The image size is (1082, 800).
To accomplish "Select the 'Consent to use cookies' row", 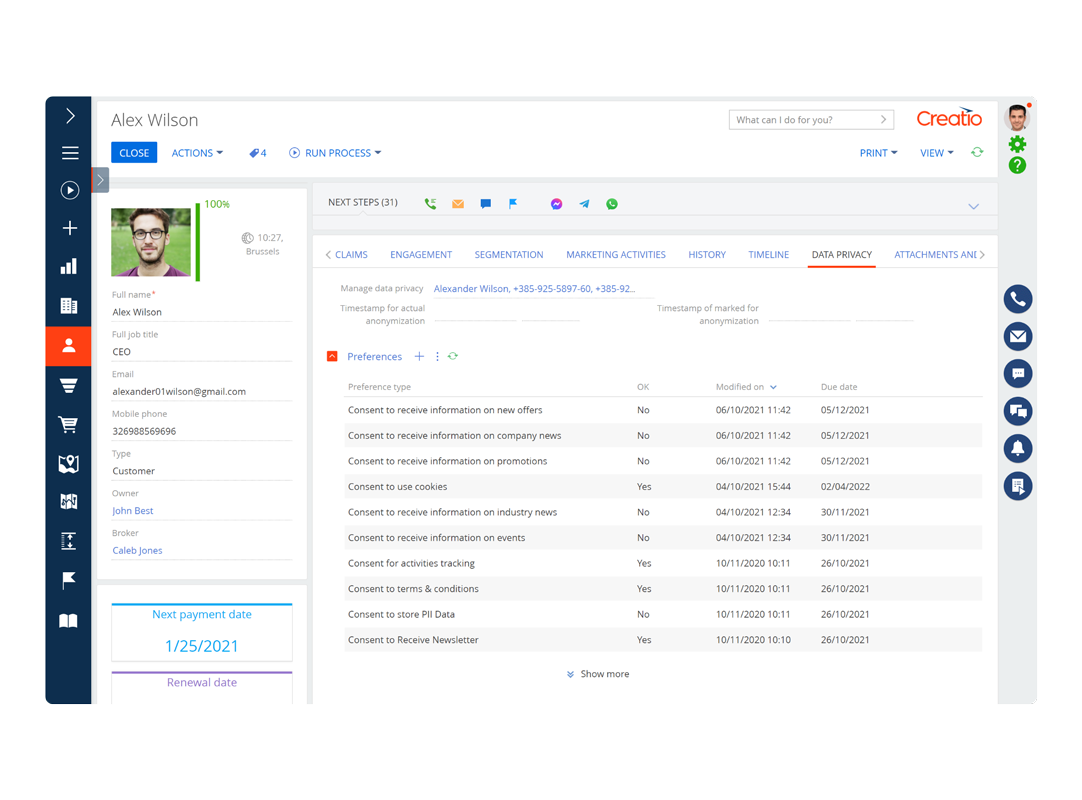I will (x=663, y=487).
